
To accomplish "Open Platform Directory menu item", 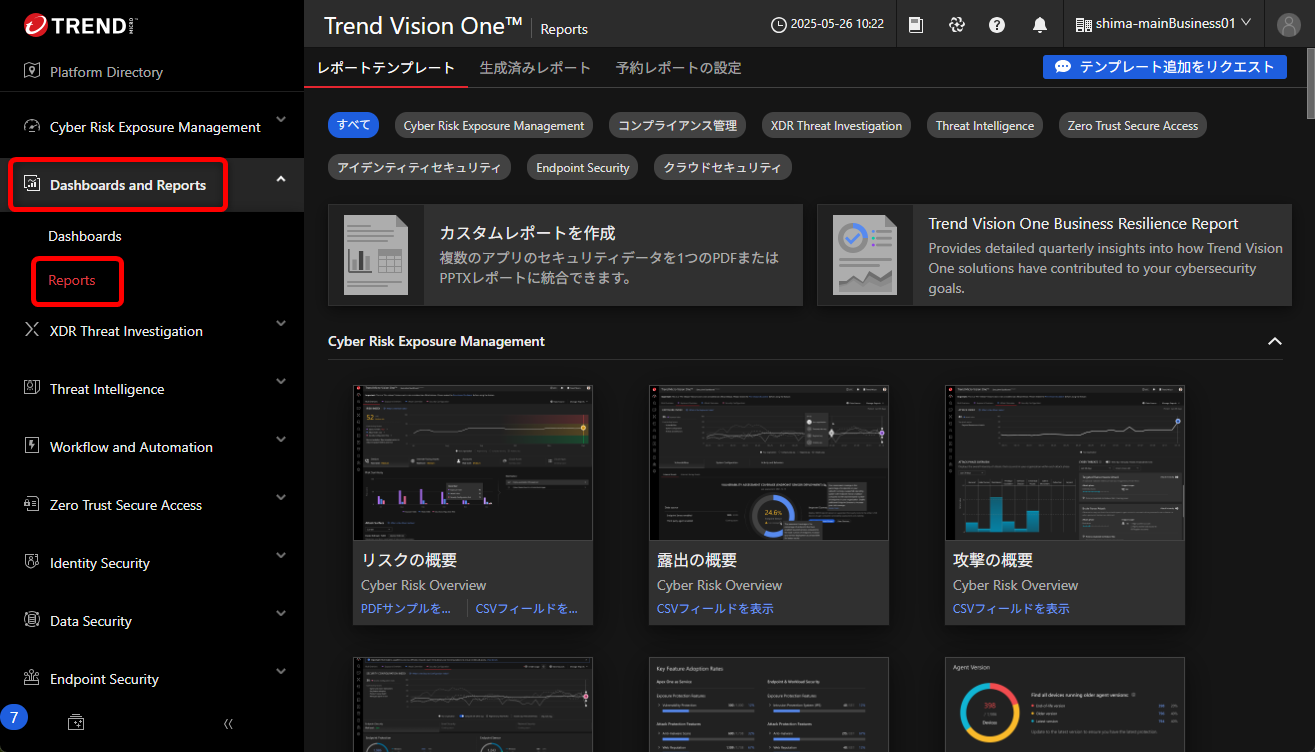I will 106,72.
